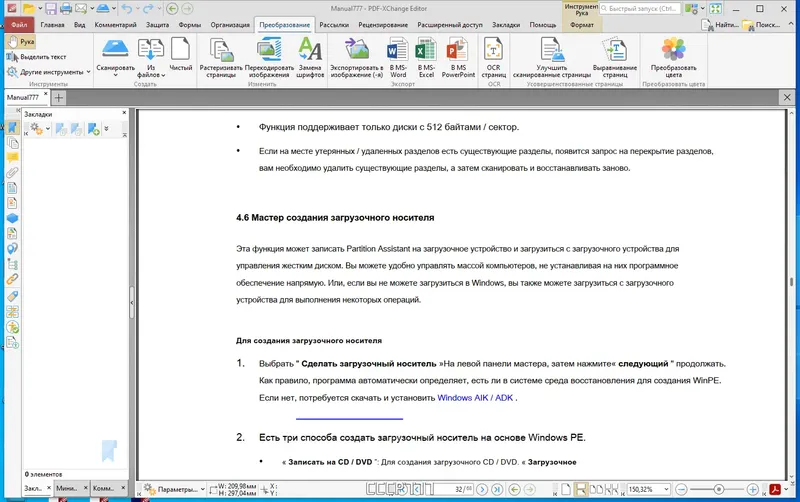Viewport: 800px width, 502px height.
Task: Switch to the Организация ribbon tab
Action: coord(230,24)
